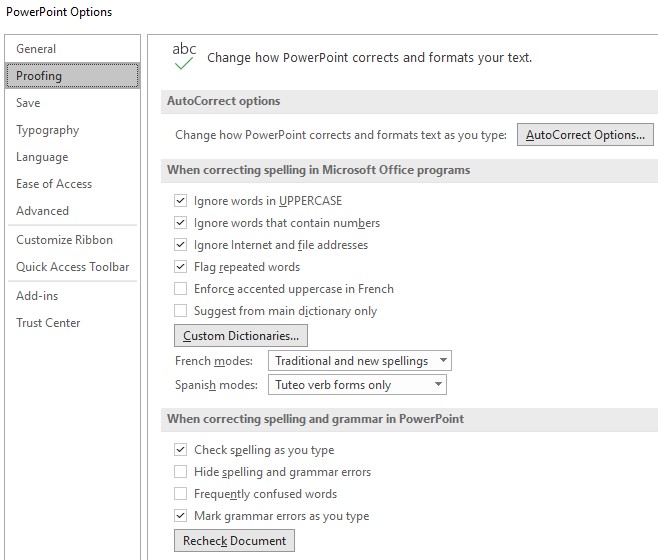Open AutoCorrect Options dialog
This screenshot has width=658, height=560.
[585, 135]
